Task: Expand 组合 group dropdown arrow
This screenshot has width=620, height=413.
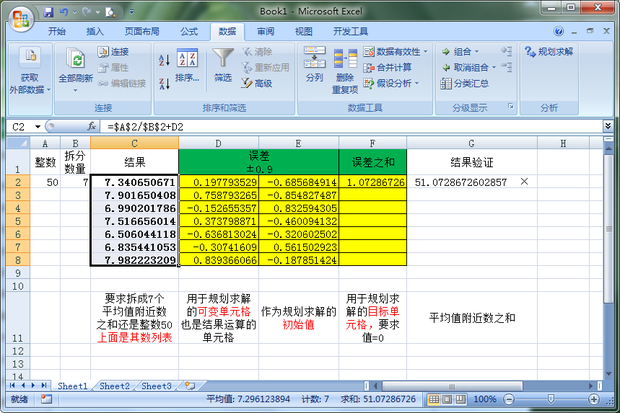Action: [x=476, y=52]
